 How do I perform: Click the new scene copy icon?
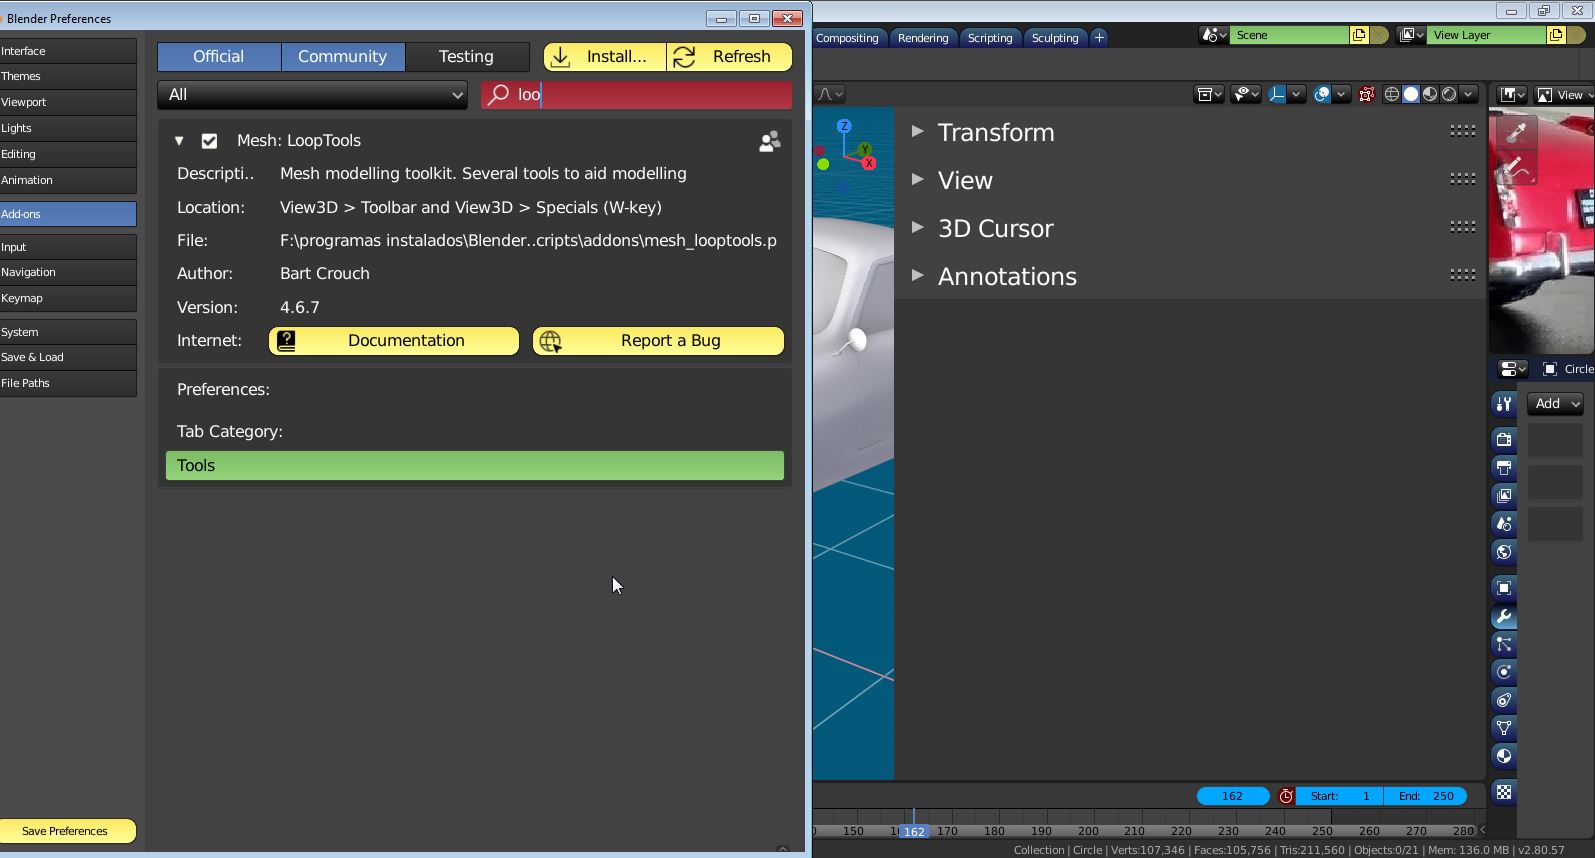point(1359,35)
